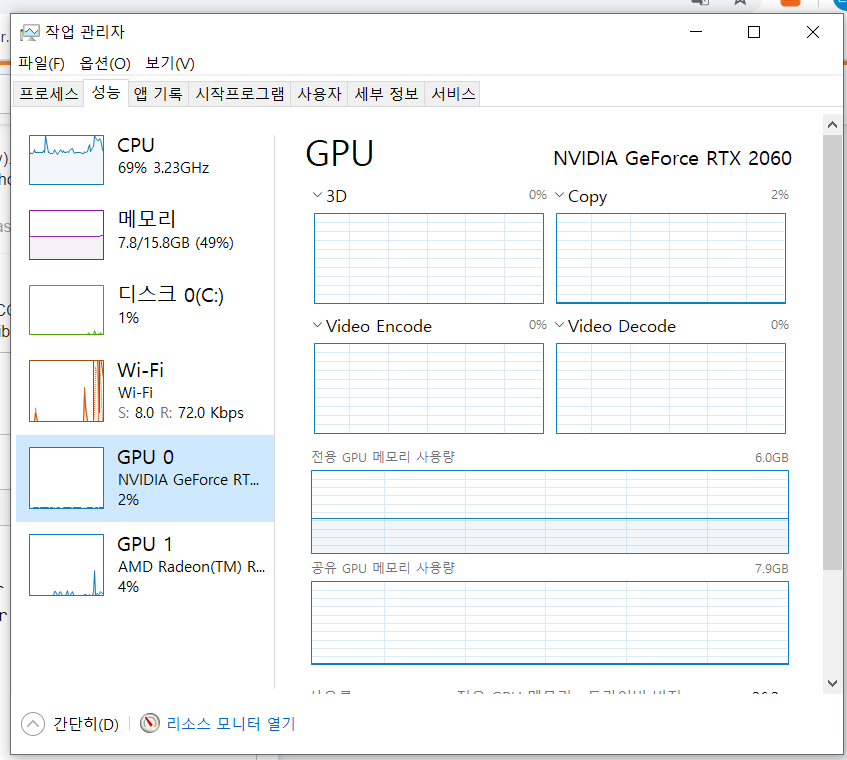Click the CPU label in the sidebar
Viewport: 847px width, 760px height.
coord(136,145)
